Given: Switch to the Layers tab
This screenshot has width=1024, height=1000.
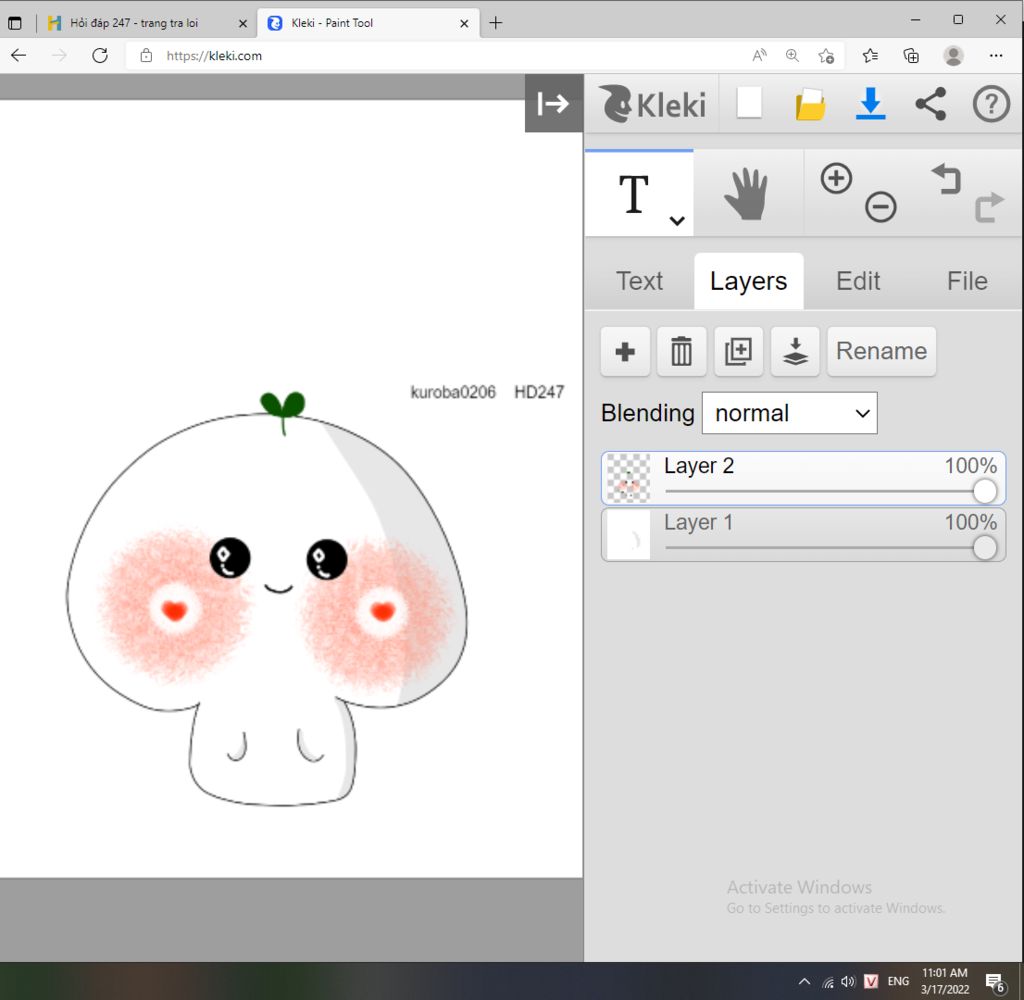Looking at the screenshot, I should pos(748,281).
